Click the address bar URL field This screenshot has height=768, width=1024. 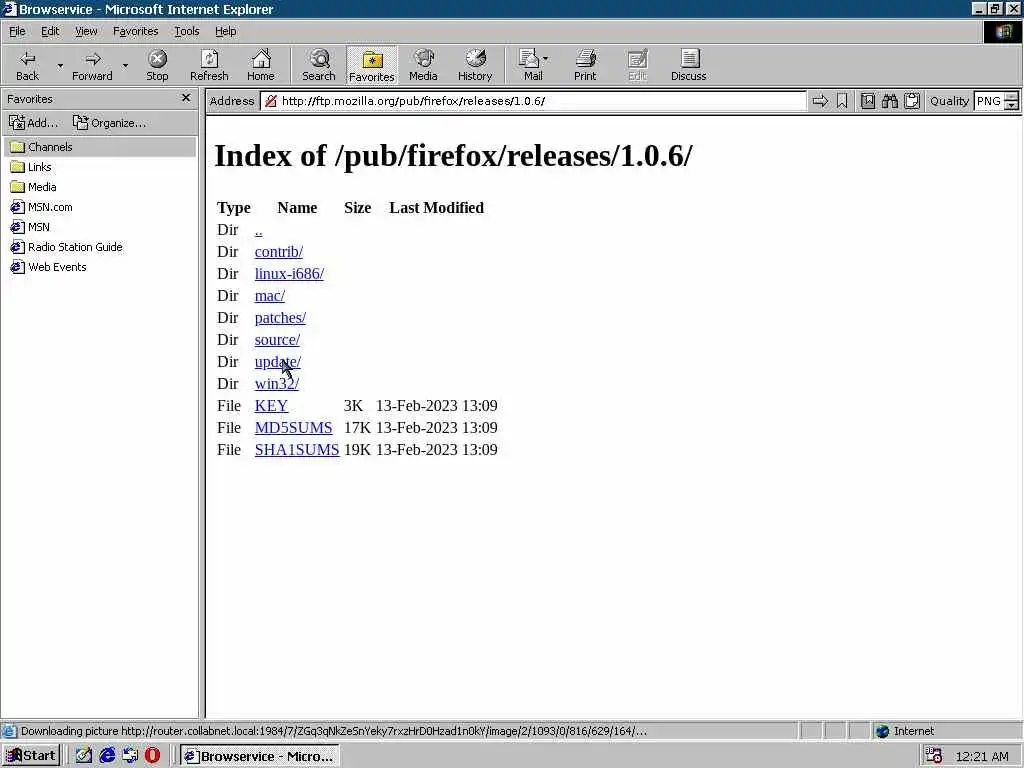pos(534,101)
